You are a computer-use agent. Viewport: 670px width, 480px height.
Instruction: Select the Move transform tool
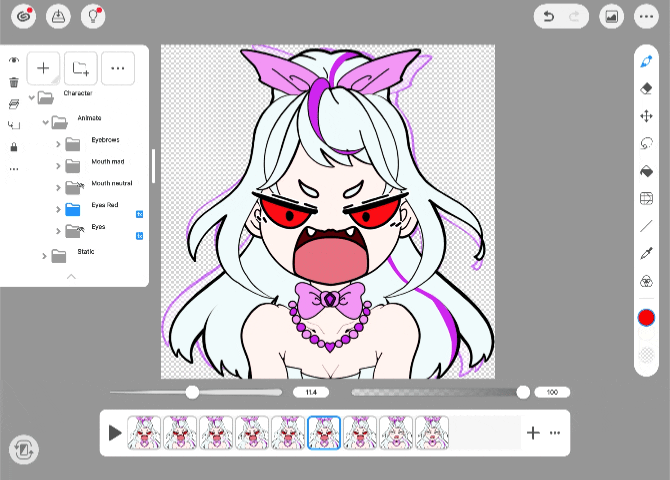point(646,116)
